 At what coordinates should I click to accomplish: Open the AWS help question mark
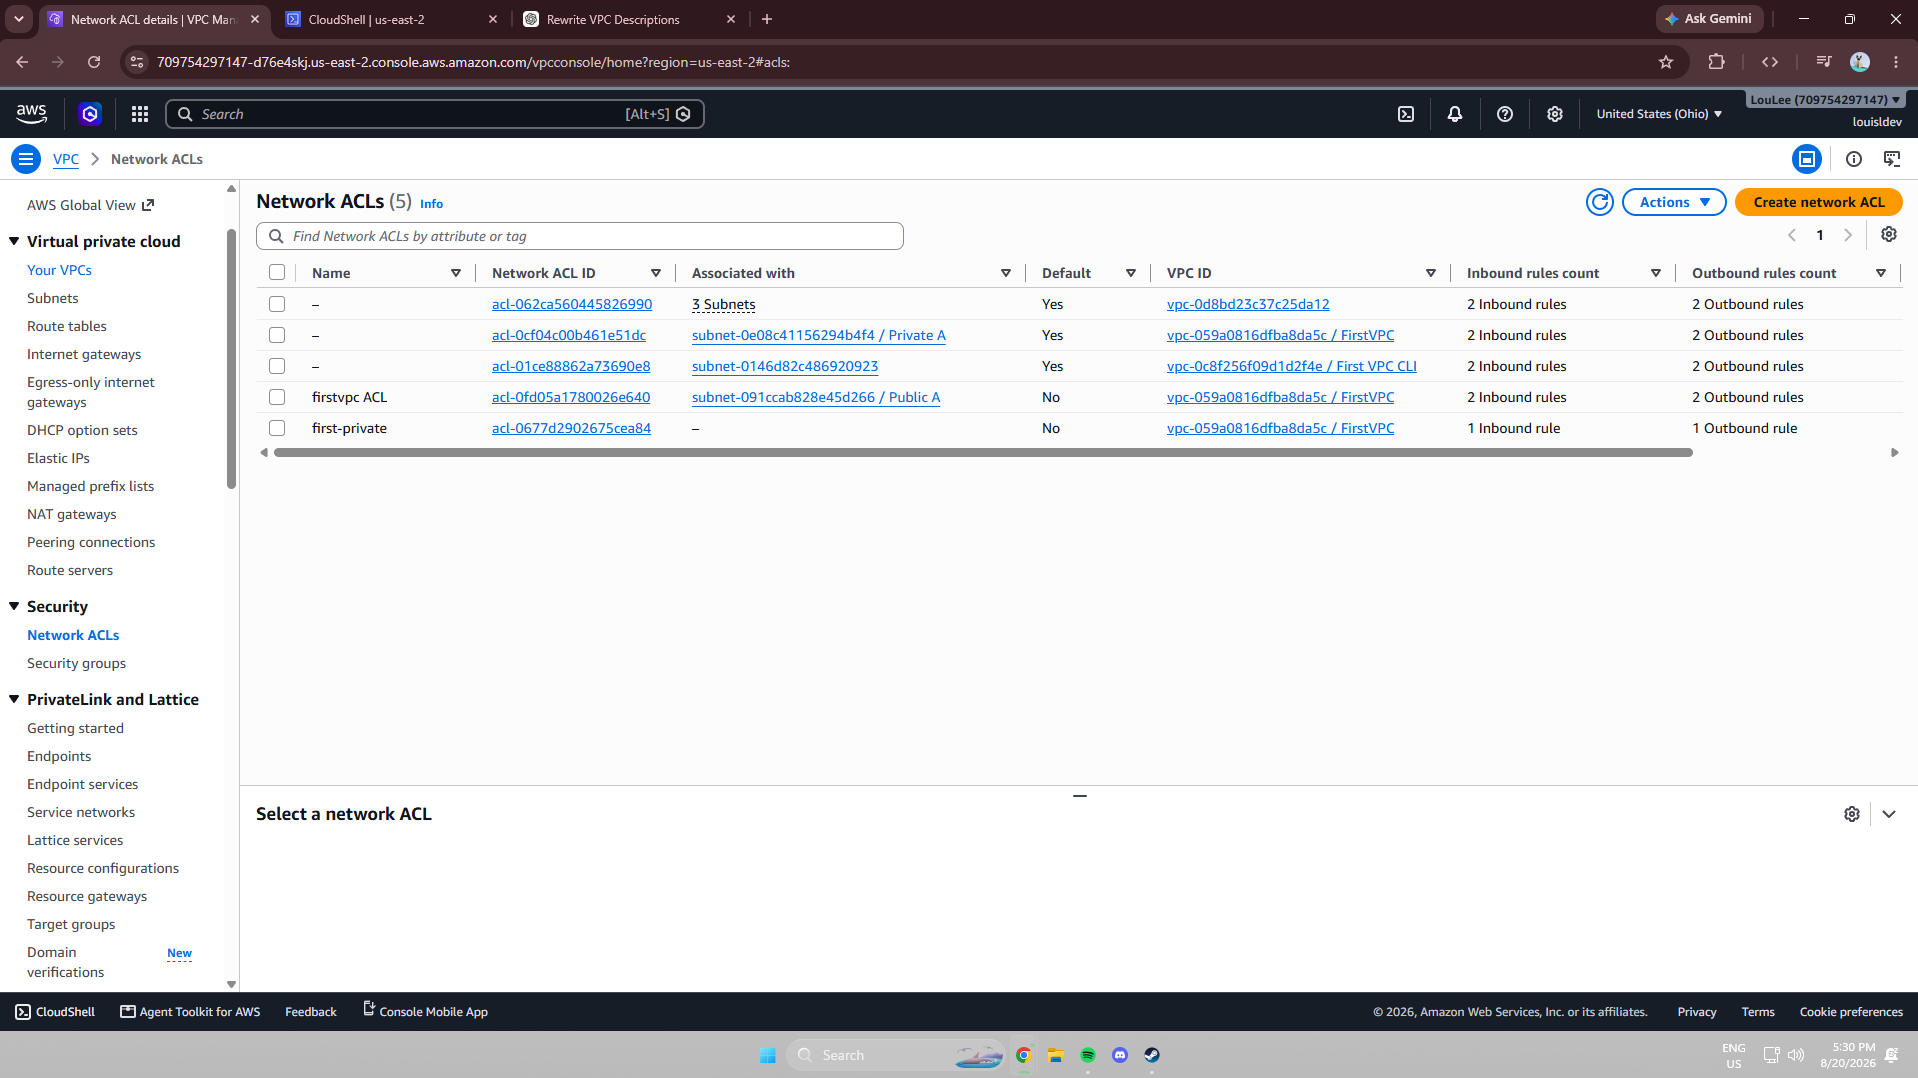[x=1505, y=114]
